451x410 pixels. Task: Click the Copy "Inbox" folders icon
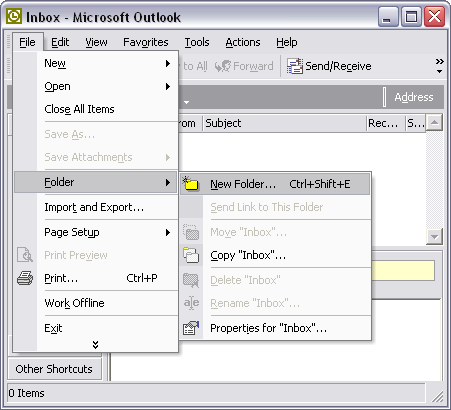191,255
